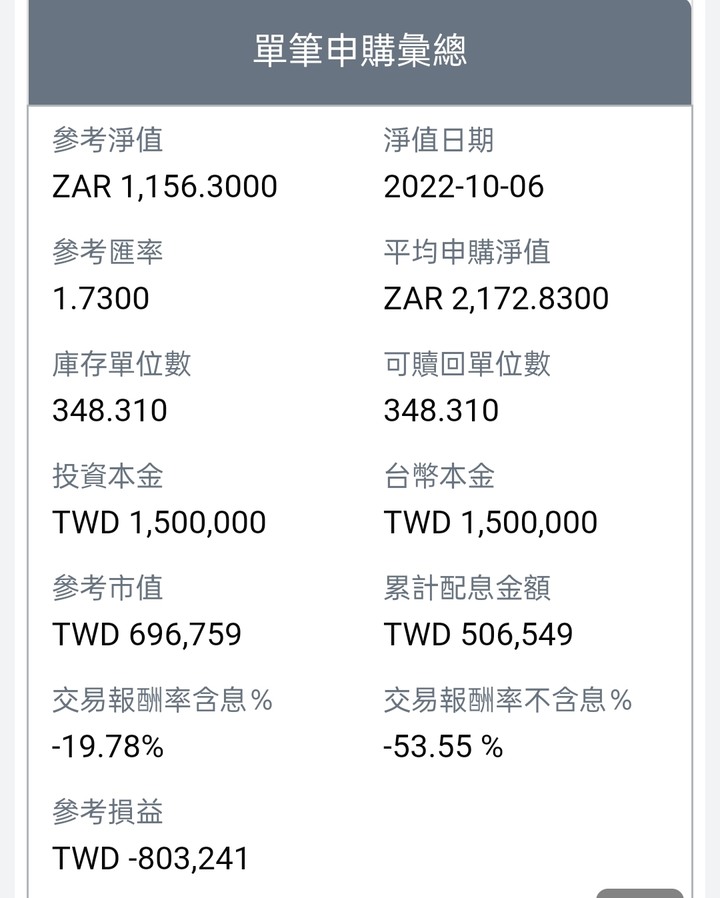The height and width of the screenshot is (898, 720).
Task: Select the 投資本金 amount TWD 1,500,000
Action: [x=159, y=522]
